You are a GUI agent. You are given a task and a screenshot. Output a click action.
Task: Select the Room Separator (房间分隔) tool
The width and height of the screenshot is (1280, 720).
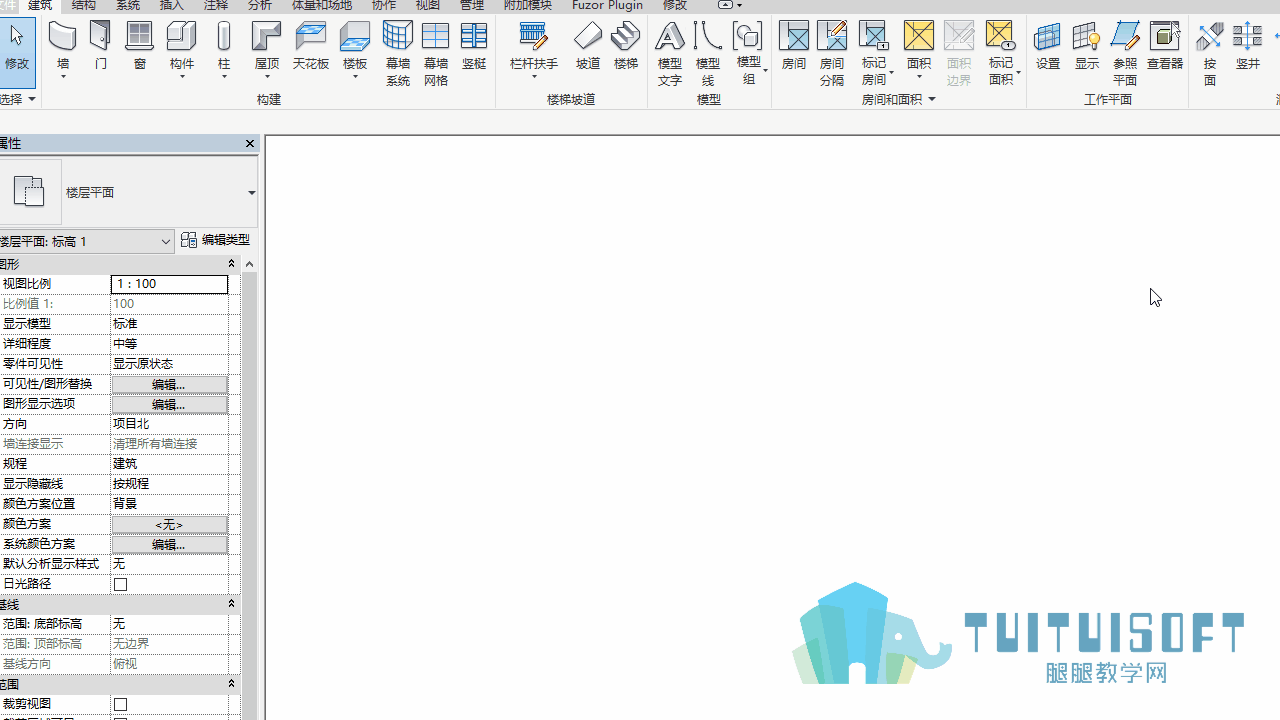pyautogui.click(x=832, y=53)
